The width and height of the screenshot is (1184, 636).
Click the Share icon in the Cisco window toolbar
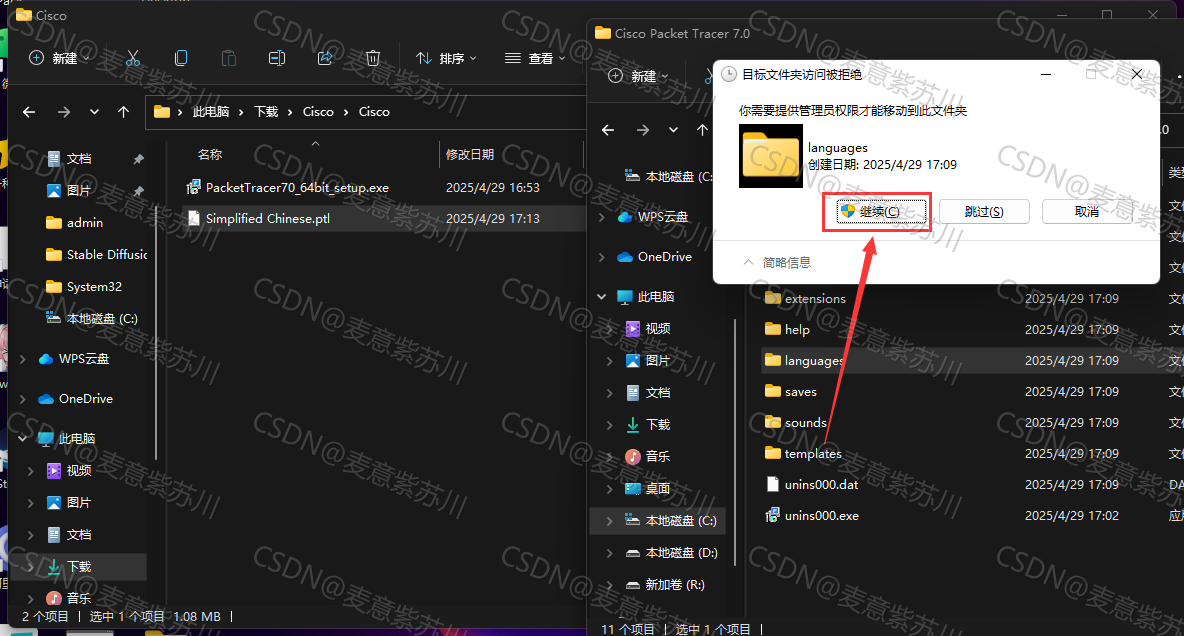325,58
